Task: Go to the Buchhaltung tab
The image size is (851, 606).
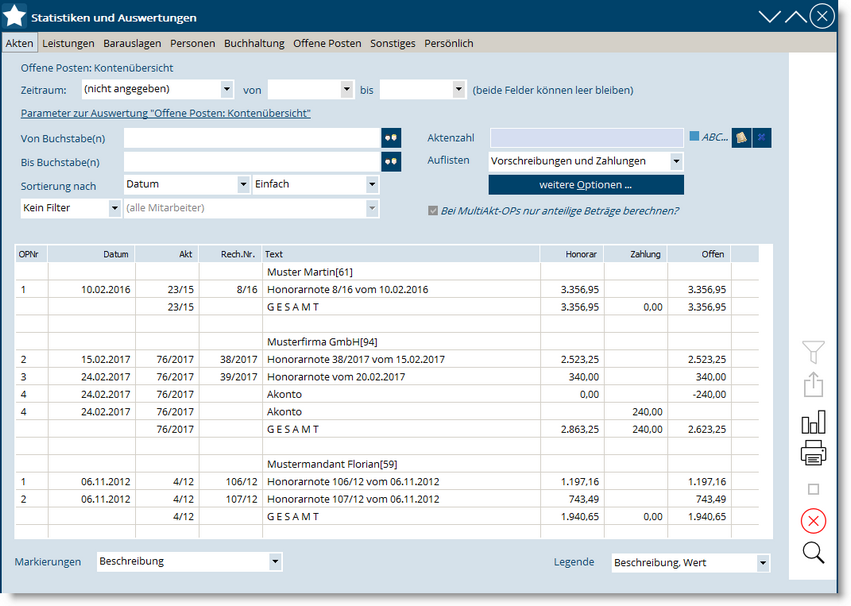Action: coord(254,43)
